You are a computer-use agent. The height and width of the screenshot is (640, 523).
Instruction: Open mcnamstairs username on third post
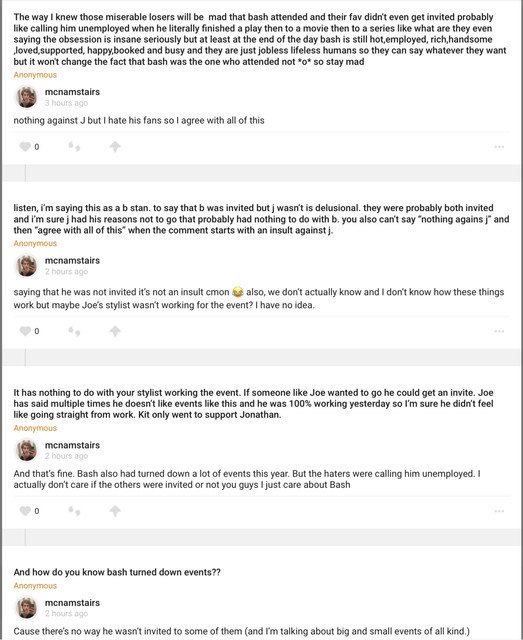(x=72, y=445)
